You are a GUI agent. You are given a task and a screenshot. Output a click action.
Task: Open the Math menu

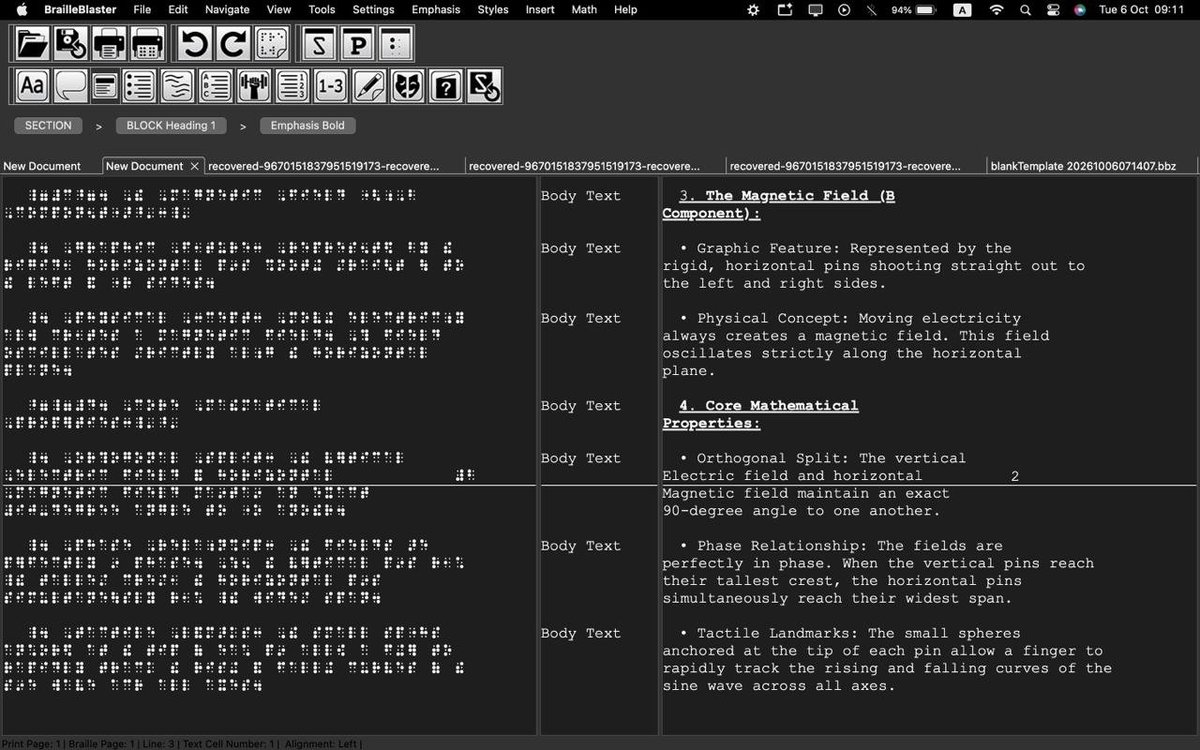(584, 10)
